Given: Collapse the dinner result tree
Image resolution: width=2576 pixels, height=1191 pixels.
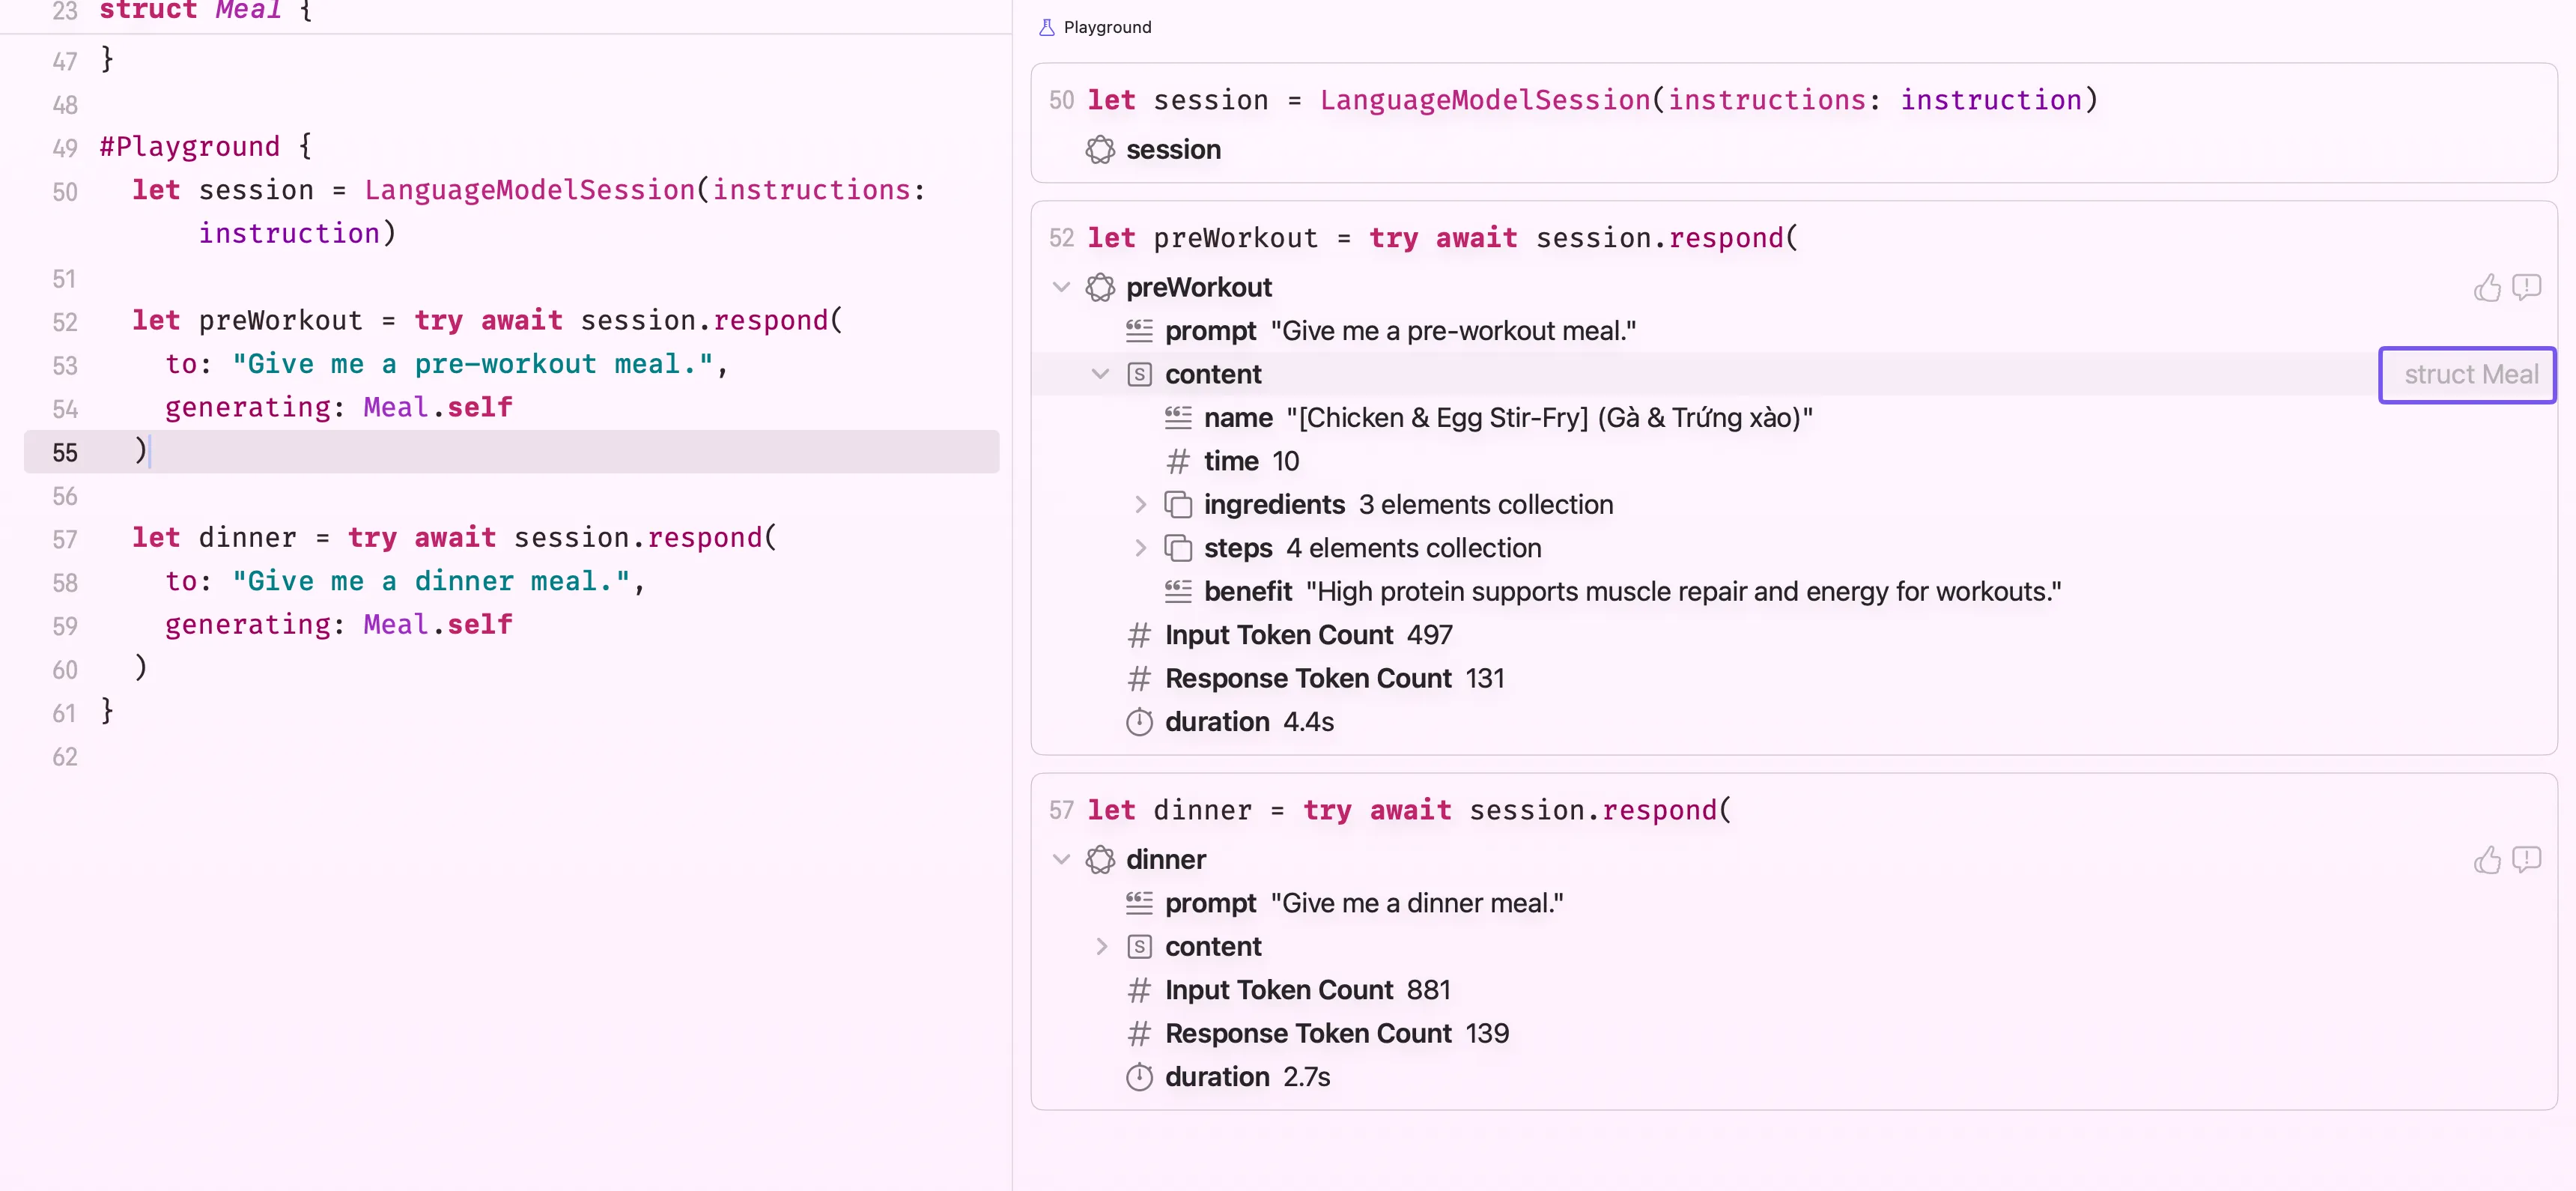Looking at the screenshot, I should (x=1061, y=860).
